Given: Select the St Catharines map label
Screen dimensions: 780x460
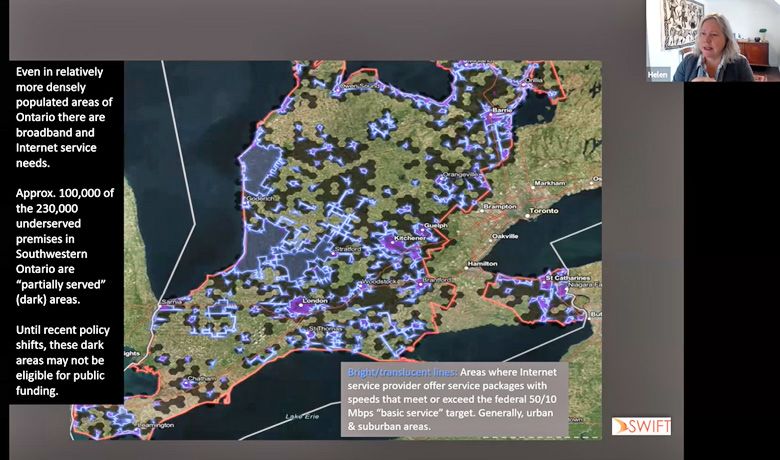Looking at the screenshot, I should pyautogui.click(x=568, y=277).
